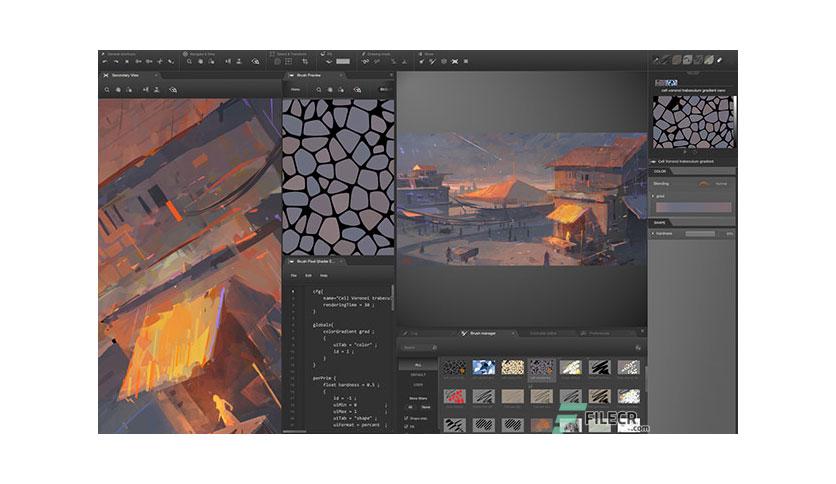Screen dimensions: 836x484
Task: Click the None filter button in brush manager
Action: pos(426,407)
